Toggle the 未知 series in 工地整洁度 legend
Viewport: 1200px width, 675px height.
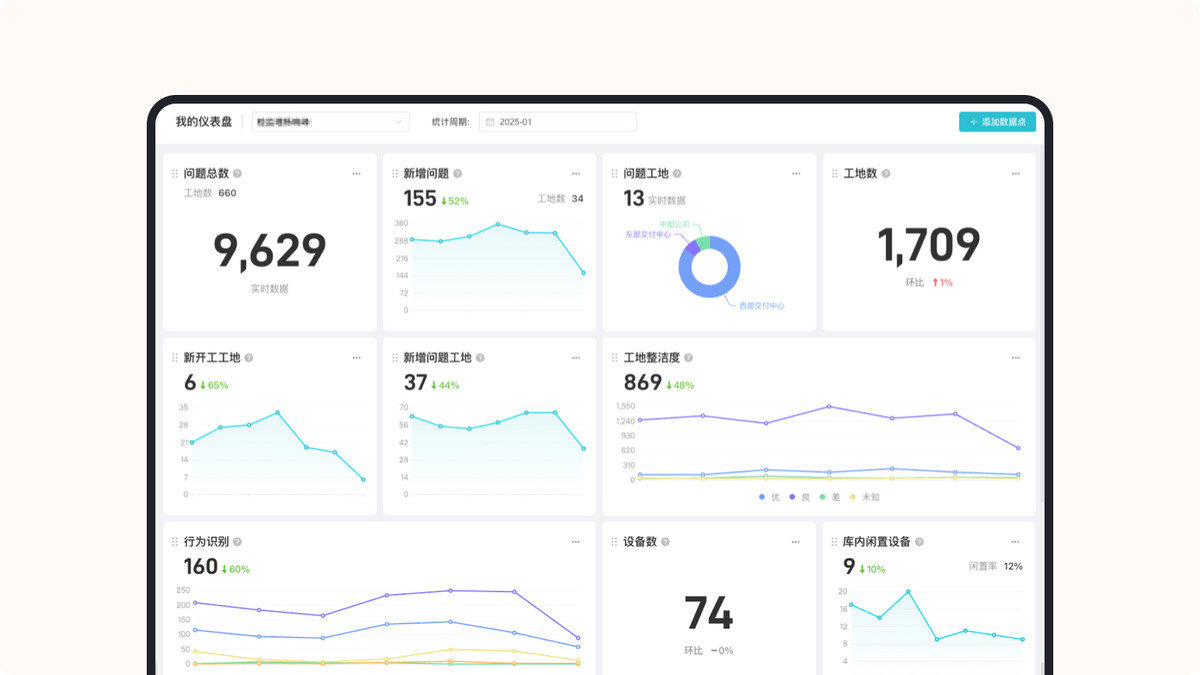(864, 497)
